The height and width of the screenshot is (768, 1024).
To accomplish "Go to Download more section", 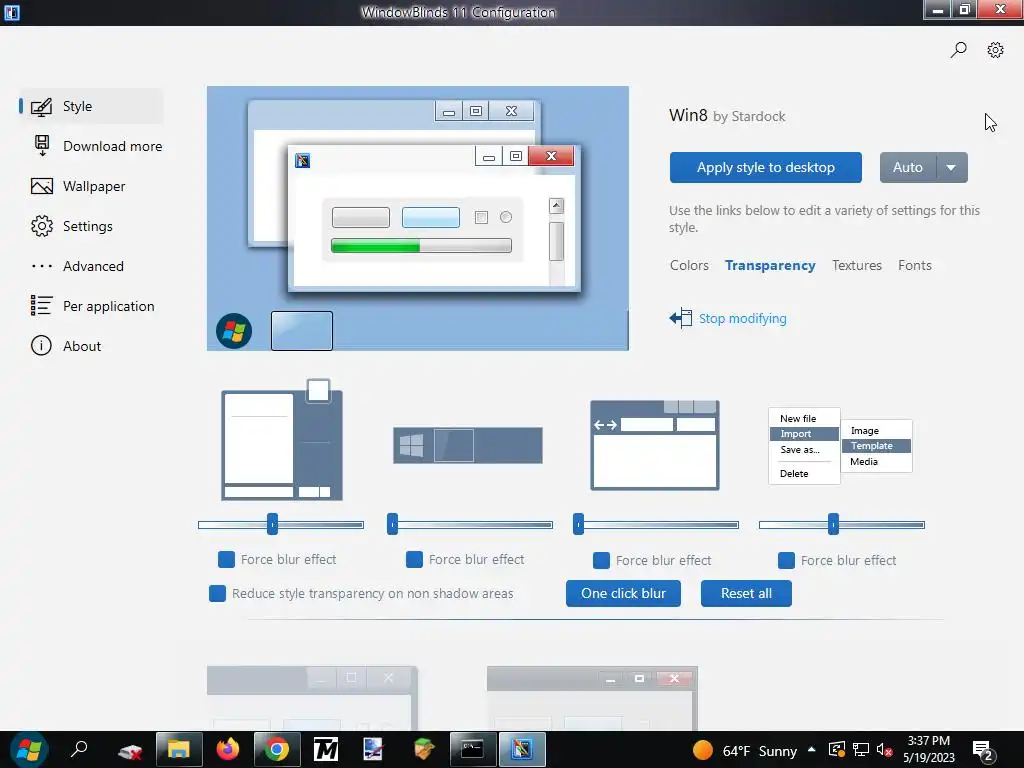I will tap(112, 146).
